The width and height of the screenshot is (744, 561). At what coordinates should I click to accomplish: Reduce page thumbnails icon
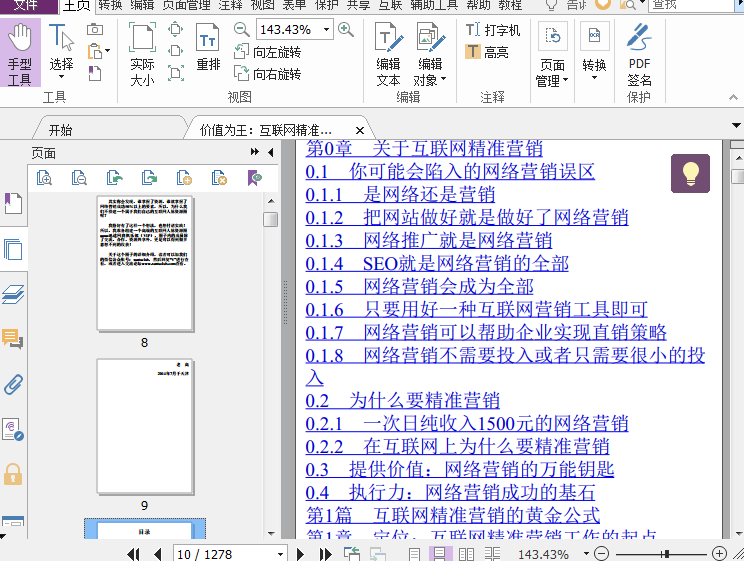point(79,178)
